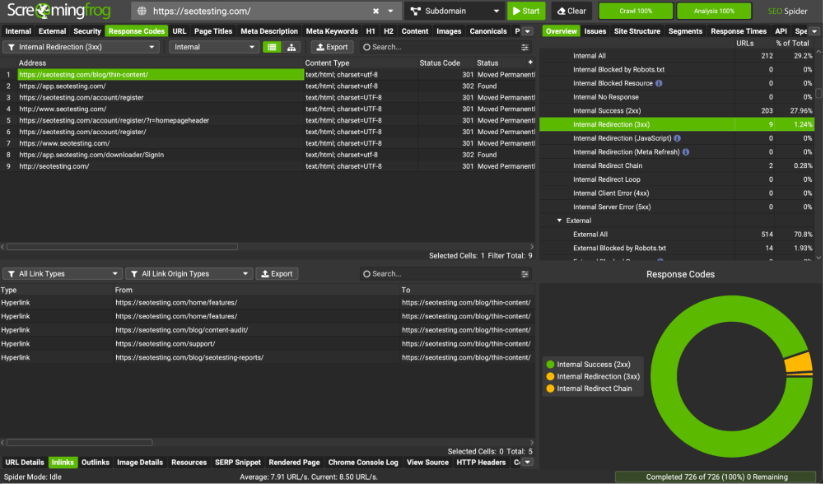823x484 pixels.
Task: Clear the URL in address bar
Action: [375, 11]
